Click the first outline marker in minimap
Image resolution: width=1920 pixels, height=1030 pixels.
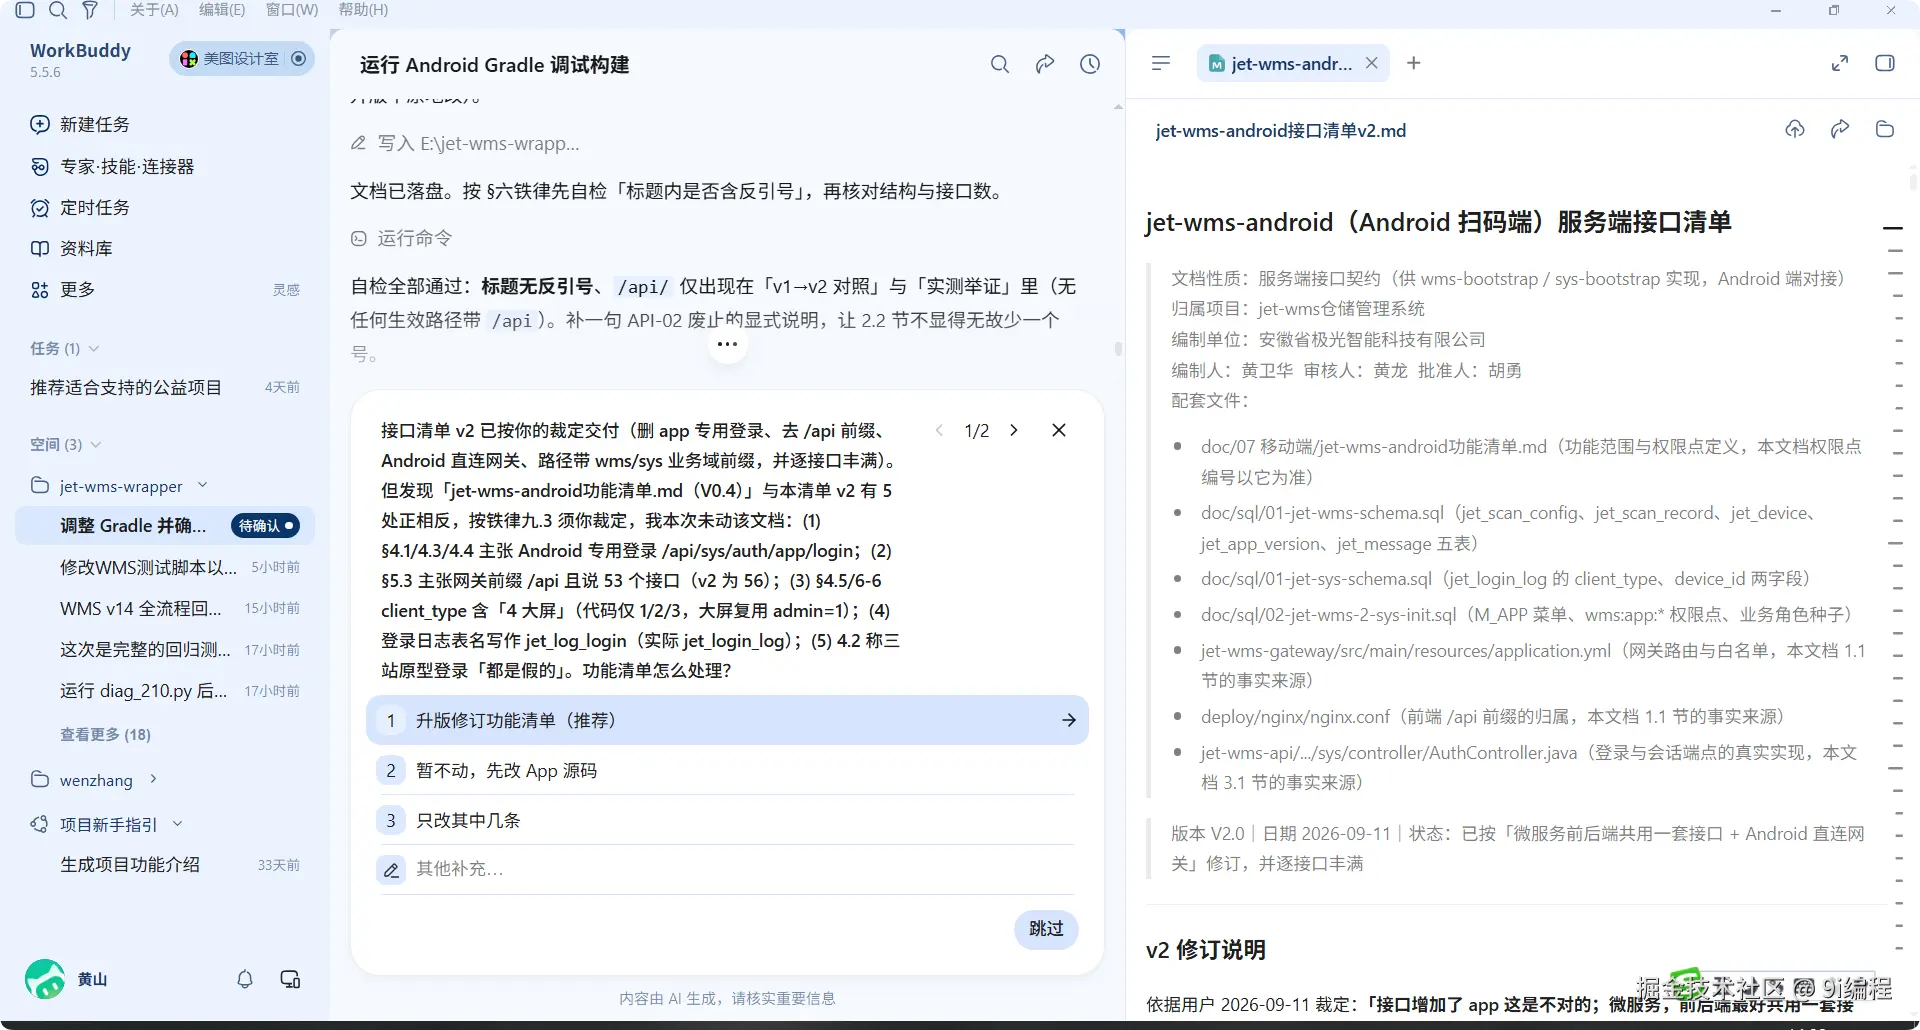1892,228
